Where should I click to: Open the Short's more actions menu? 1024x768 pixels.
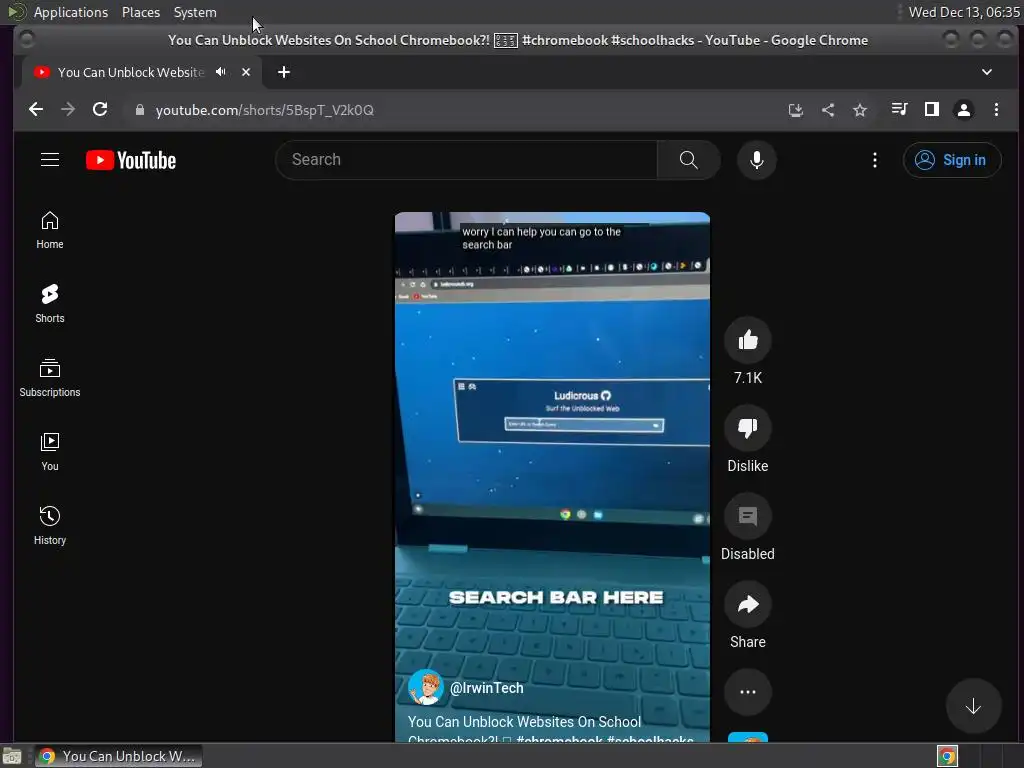click(748, 692)
